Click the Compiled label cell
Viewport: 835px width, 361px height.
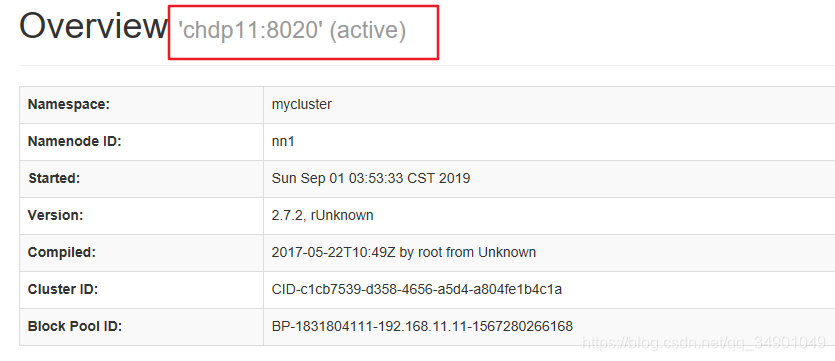point(141,253)
